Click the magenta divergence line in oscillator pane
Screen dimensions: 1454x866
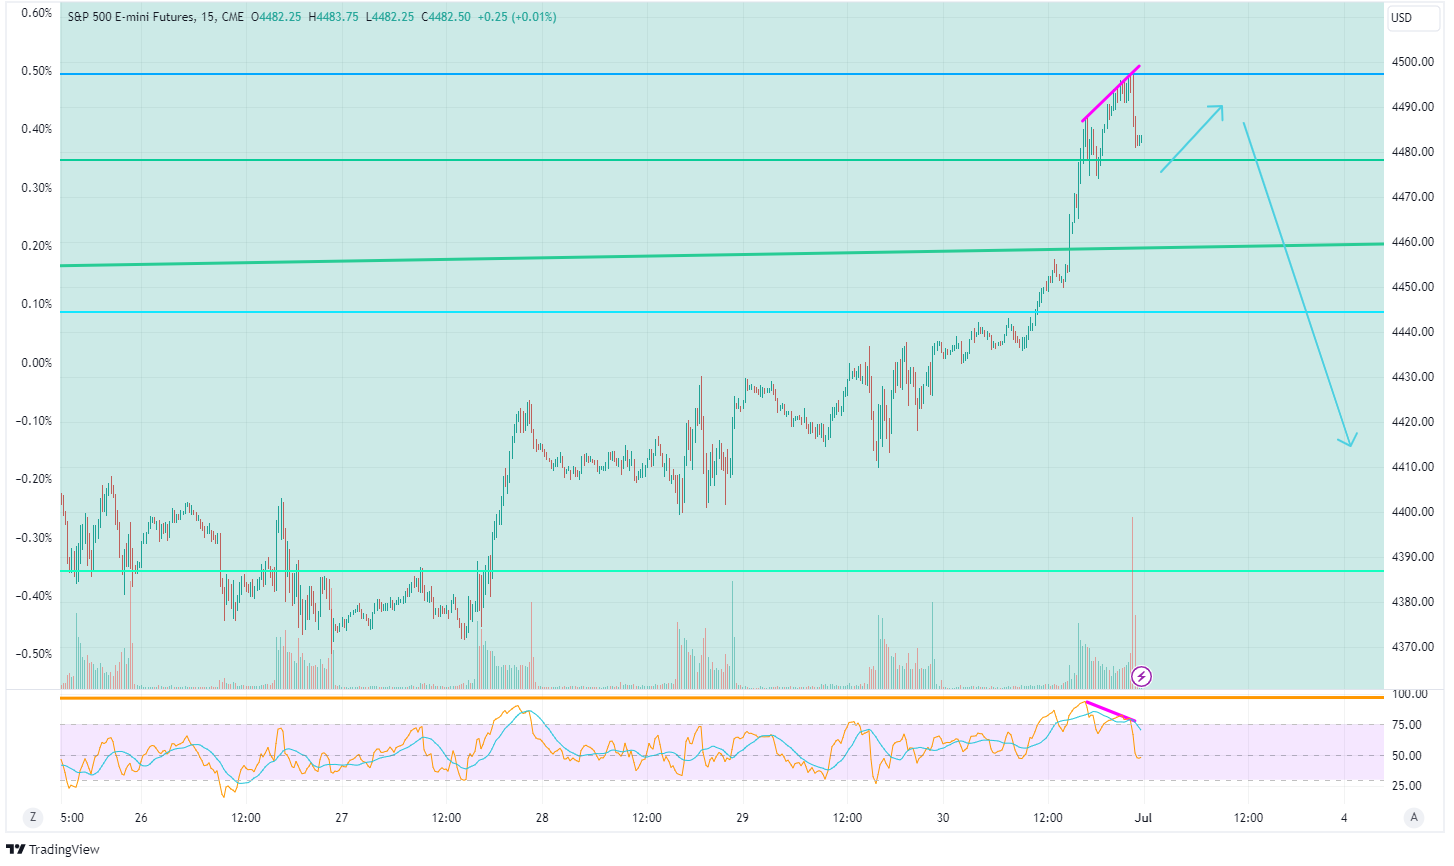point(1110,711)
